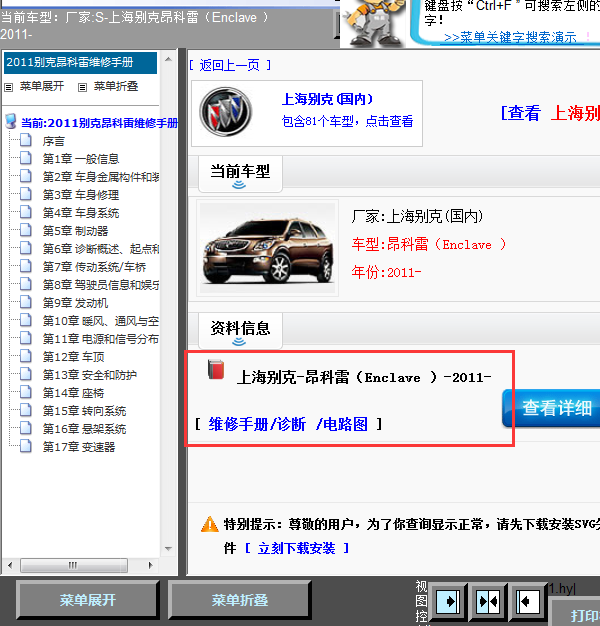
Task: Click top menu-collapse icon before 菜单折叠
Action: click(x=82, y=87)
